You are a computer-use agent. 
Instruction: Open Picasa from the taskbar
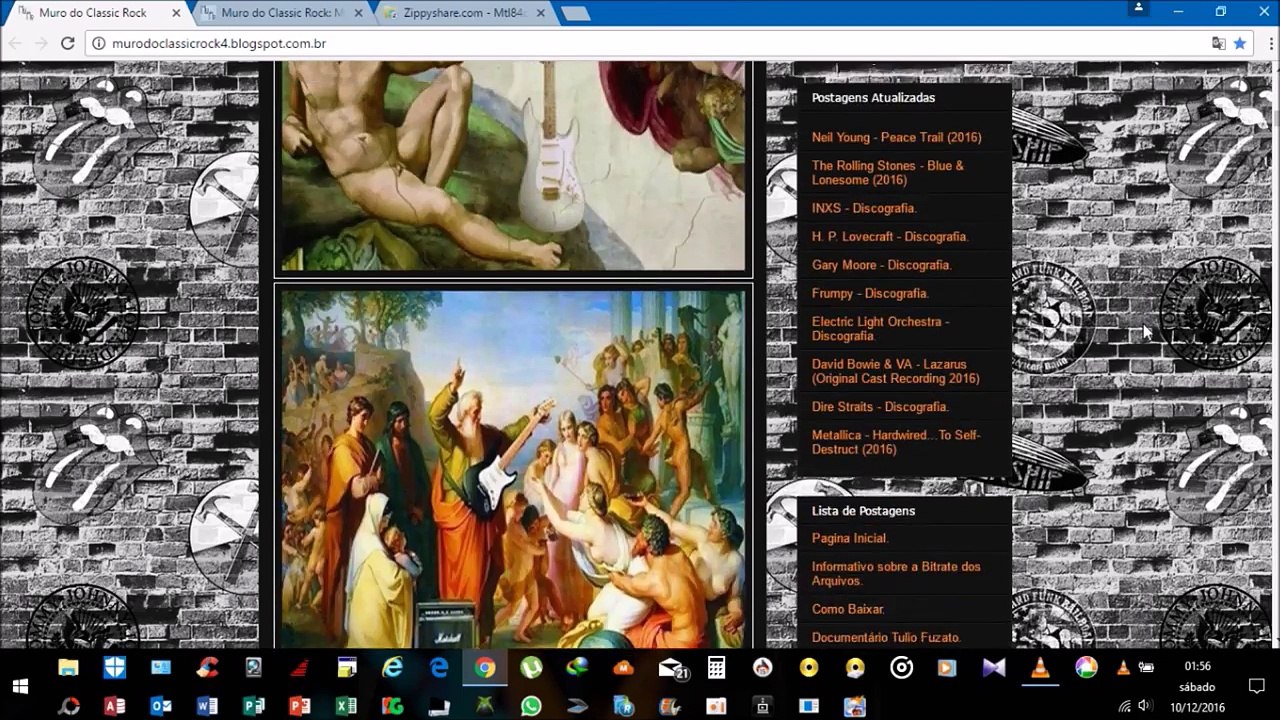tap(1086, 667)
